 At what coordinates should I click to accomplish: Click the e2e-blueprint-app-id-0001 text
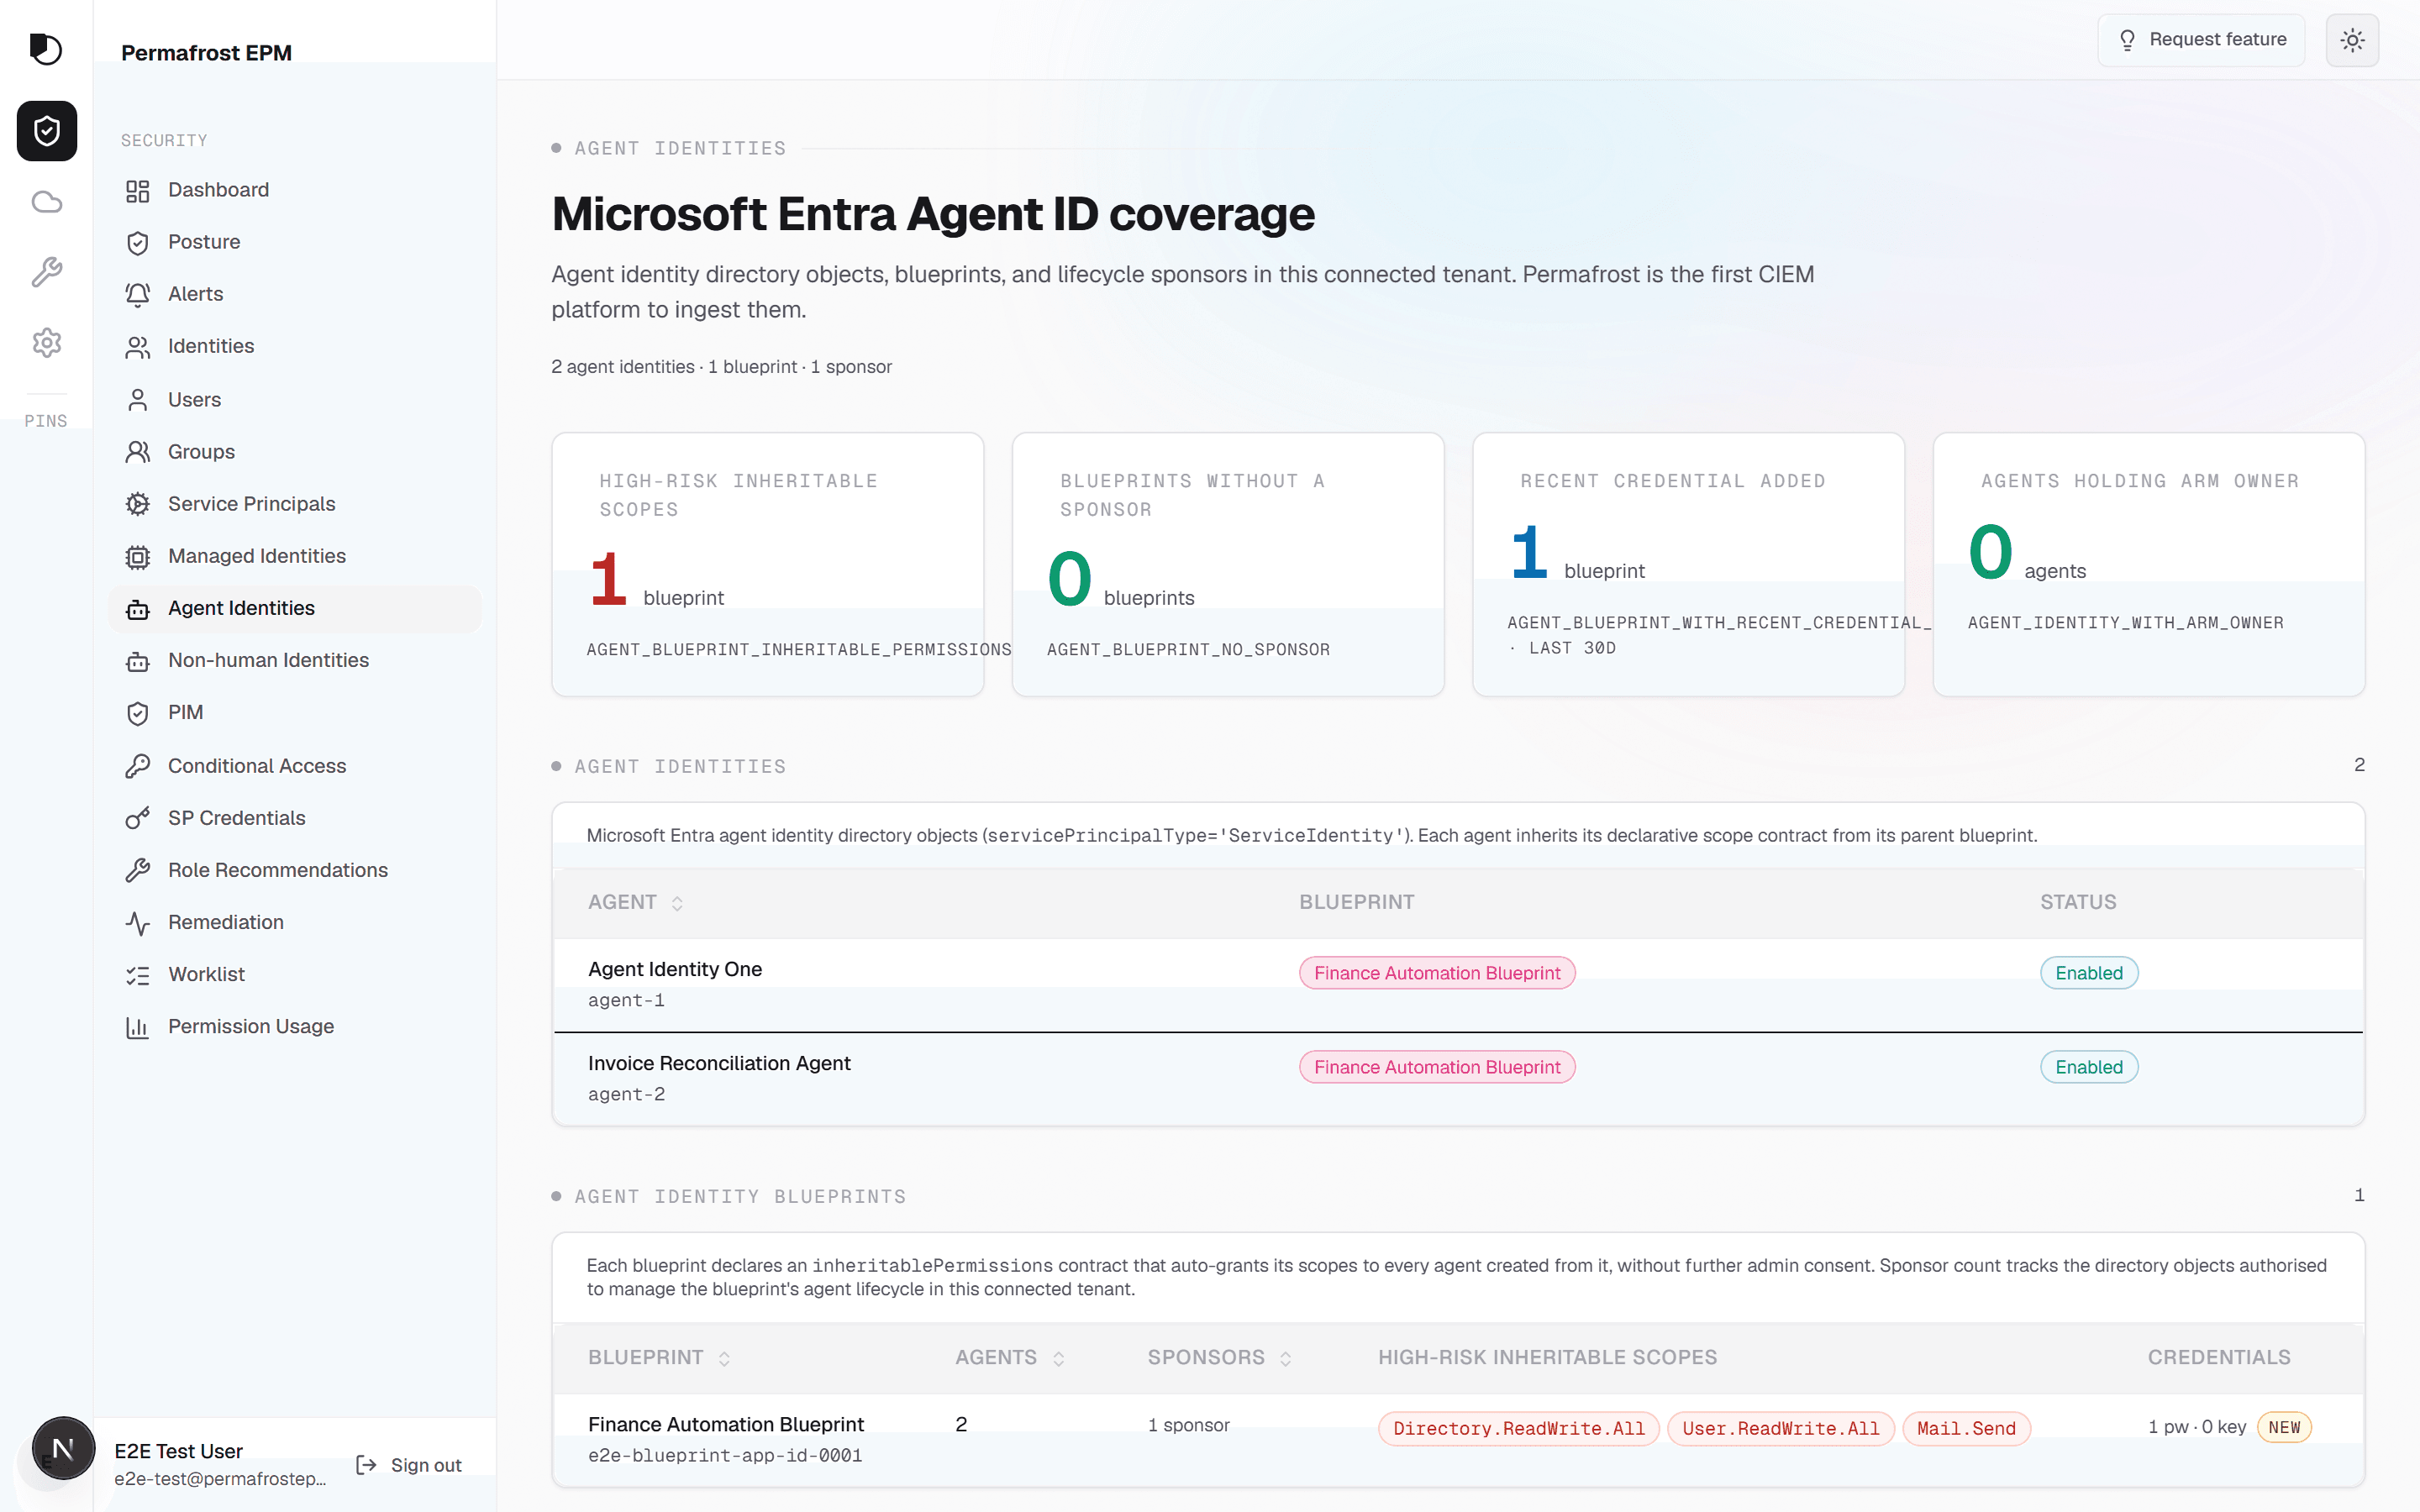point(725,1456)
